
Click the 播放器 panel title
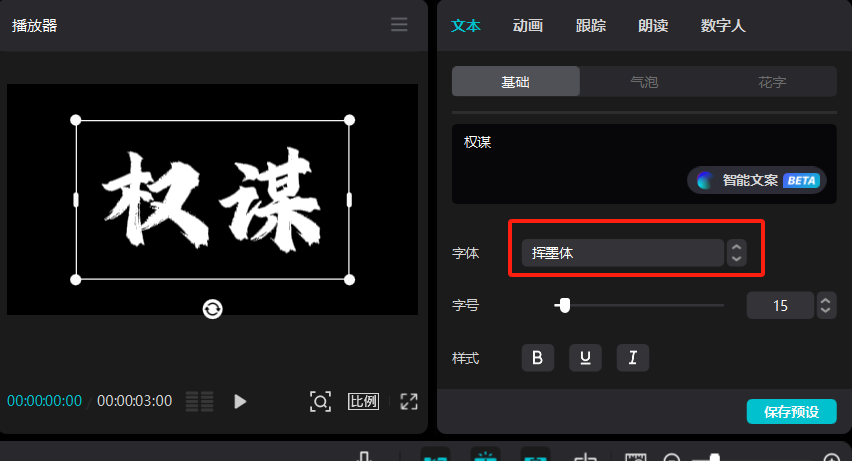pos(34,26)
